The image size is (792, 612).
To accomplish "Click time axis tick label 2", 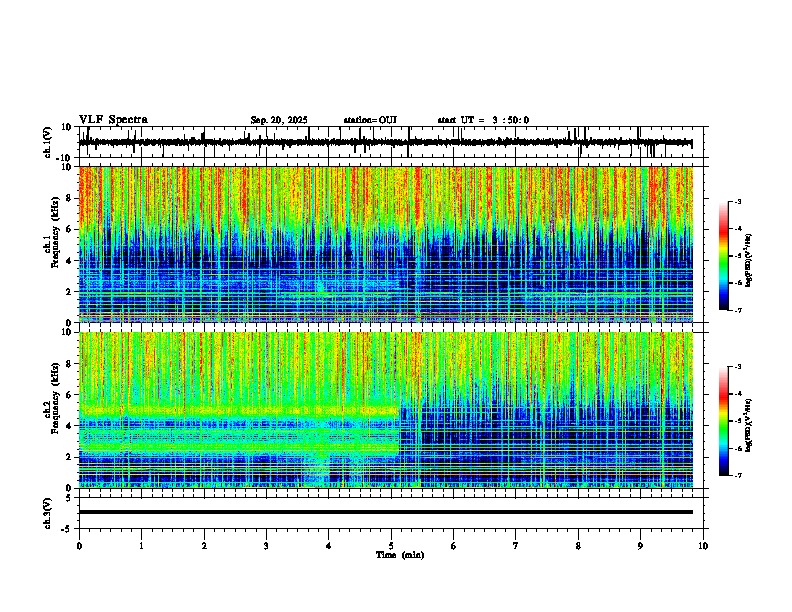I will click(x=204, y=546).
